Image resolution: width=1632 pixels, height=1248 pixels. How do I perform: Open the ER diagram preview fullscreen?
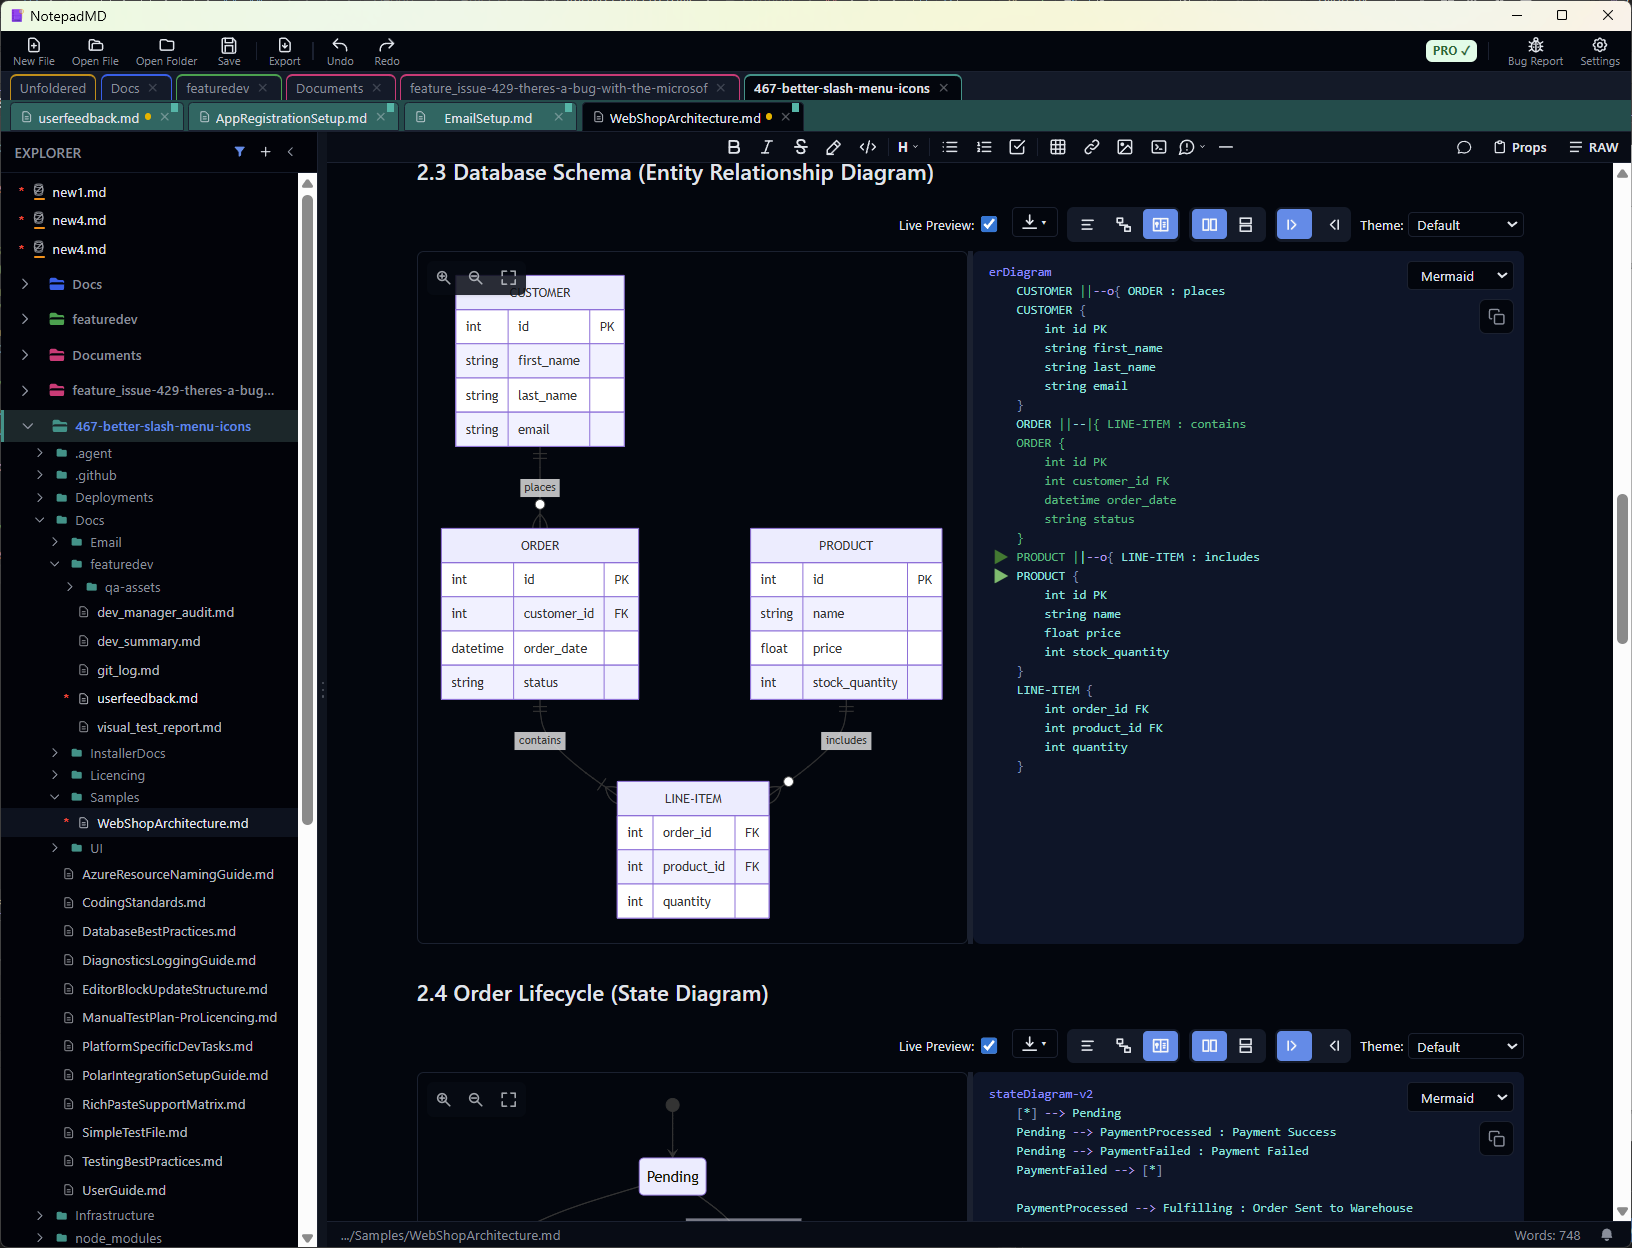[508, 277]
